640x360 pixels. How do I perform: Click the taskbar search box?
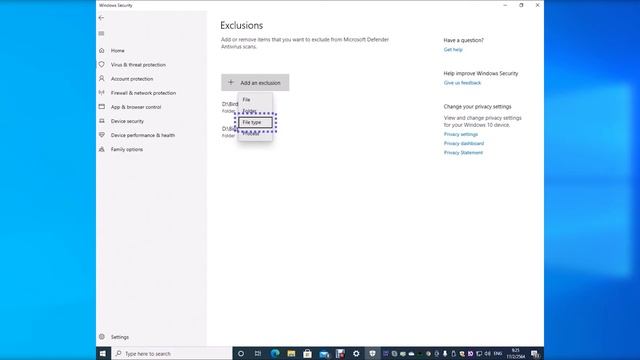pos(172,353)
